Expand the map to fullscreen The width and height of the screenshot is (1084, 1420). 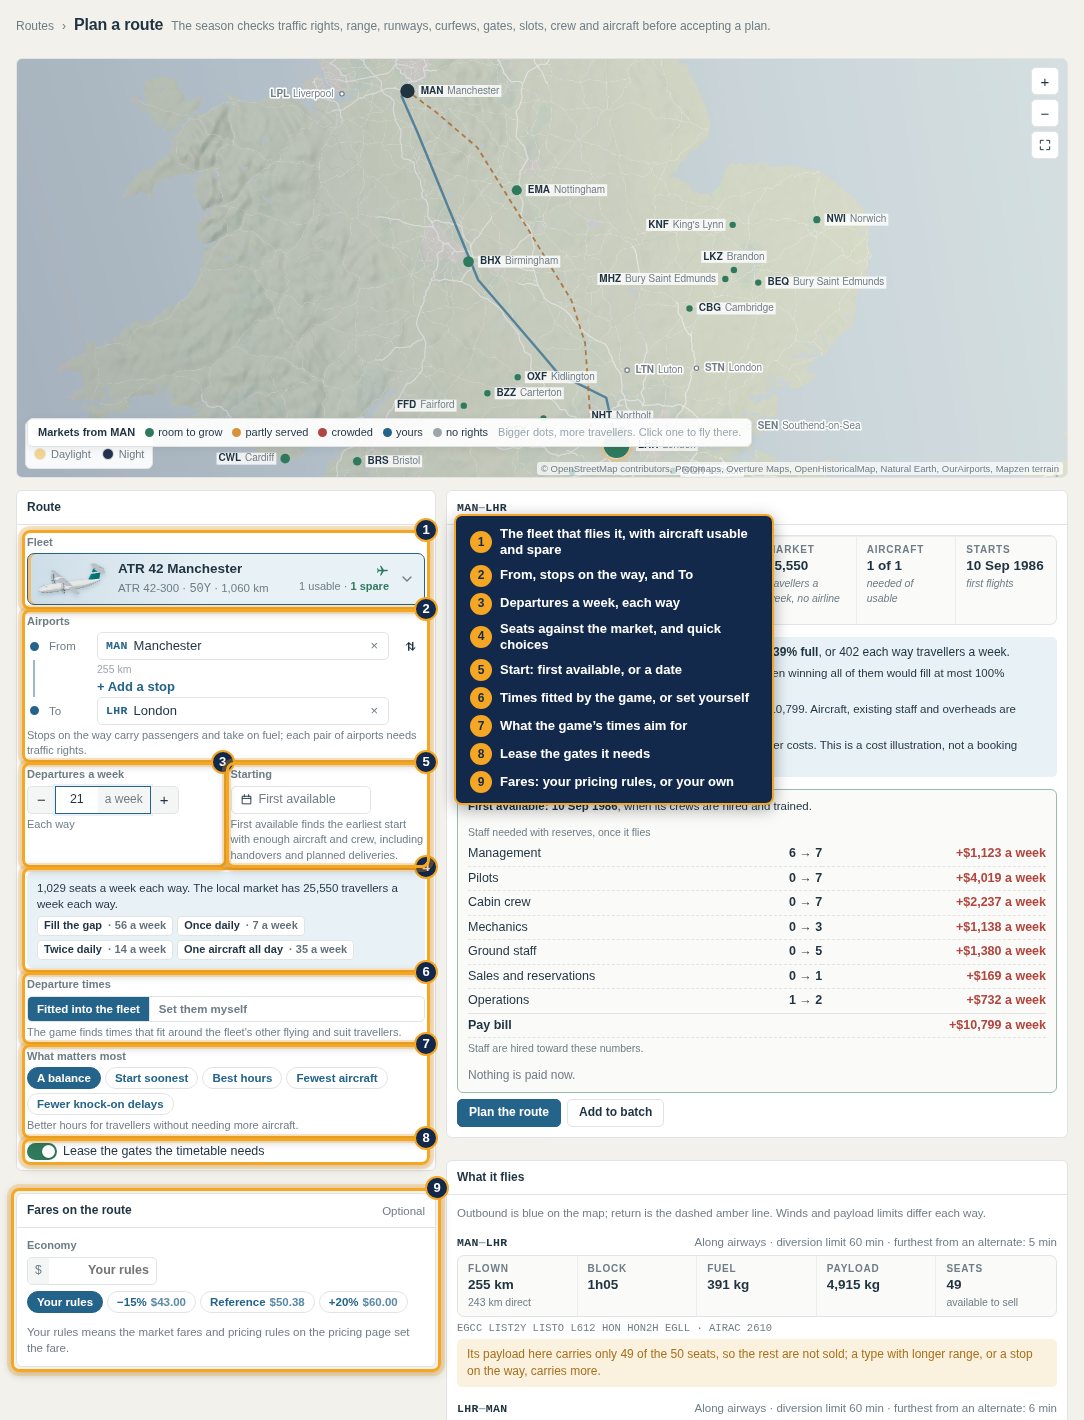1044,145
